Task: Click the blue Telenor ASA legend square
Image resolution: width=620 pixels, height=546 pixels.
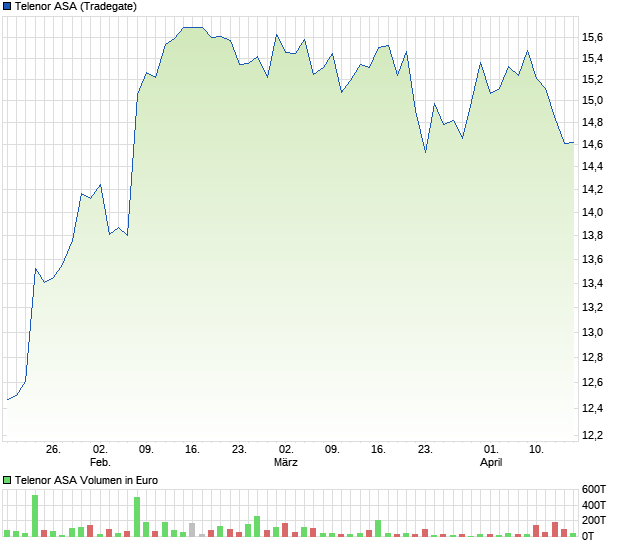Action: click(7, 6)
